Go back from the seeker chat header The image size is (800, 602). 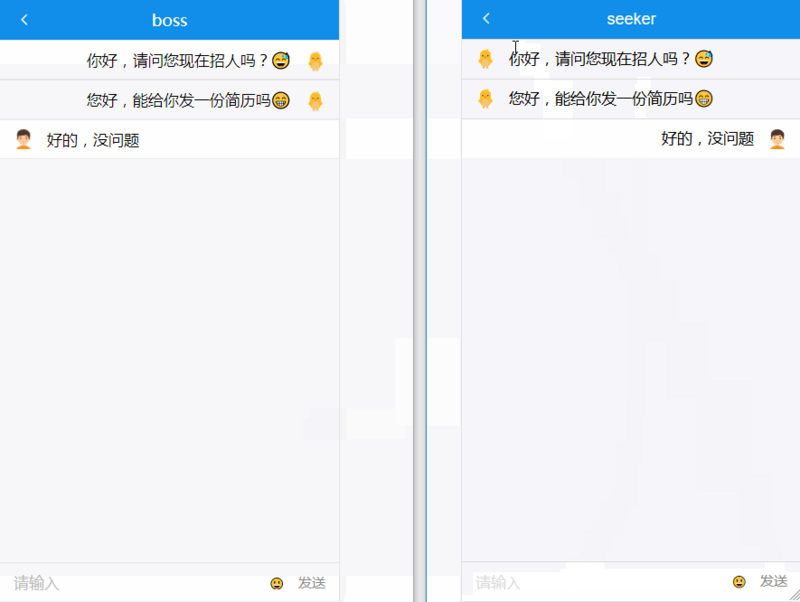486,19
